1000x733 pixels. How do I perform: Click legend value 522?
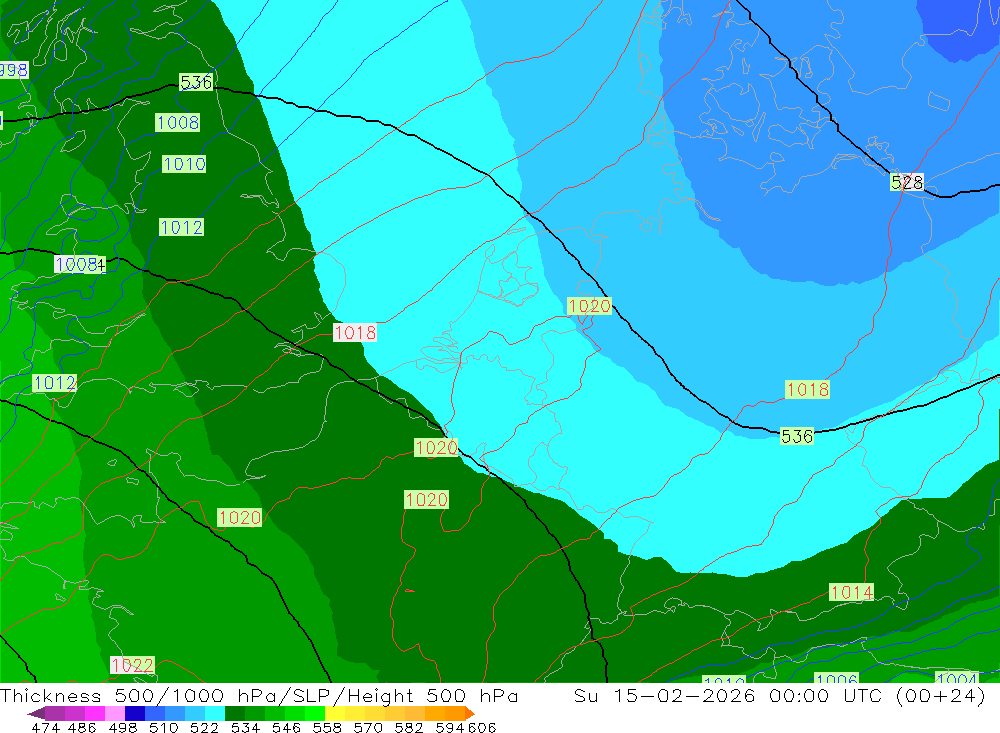pos(205,727)
